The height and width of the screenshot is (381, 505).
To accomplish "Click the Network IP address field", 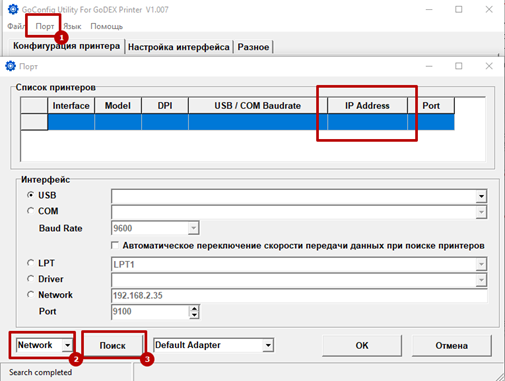I will click(299, 295).
